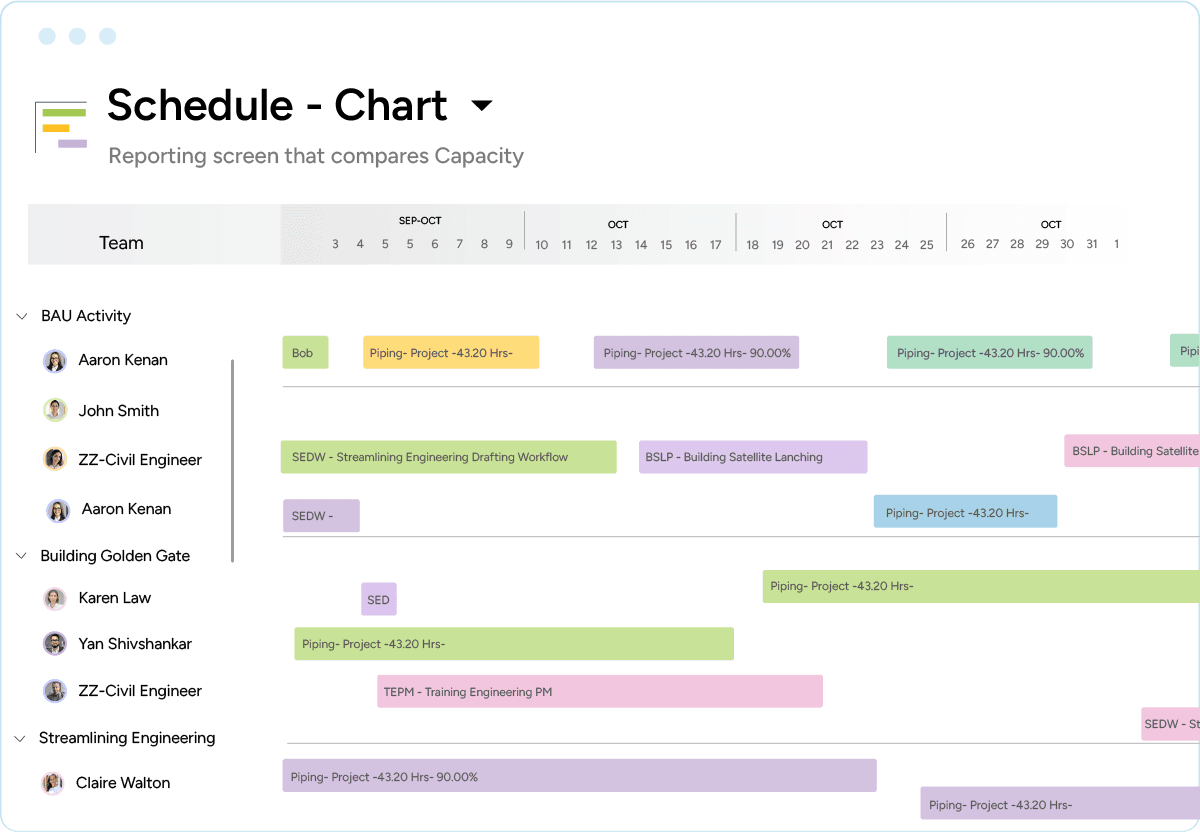
Task: Click Karen Law's avatar
Action: pyautogui.click(x=54, y=598)
